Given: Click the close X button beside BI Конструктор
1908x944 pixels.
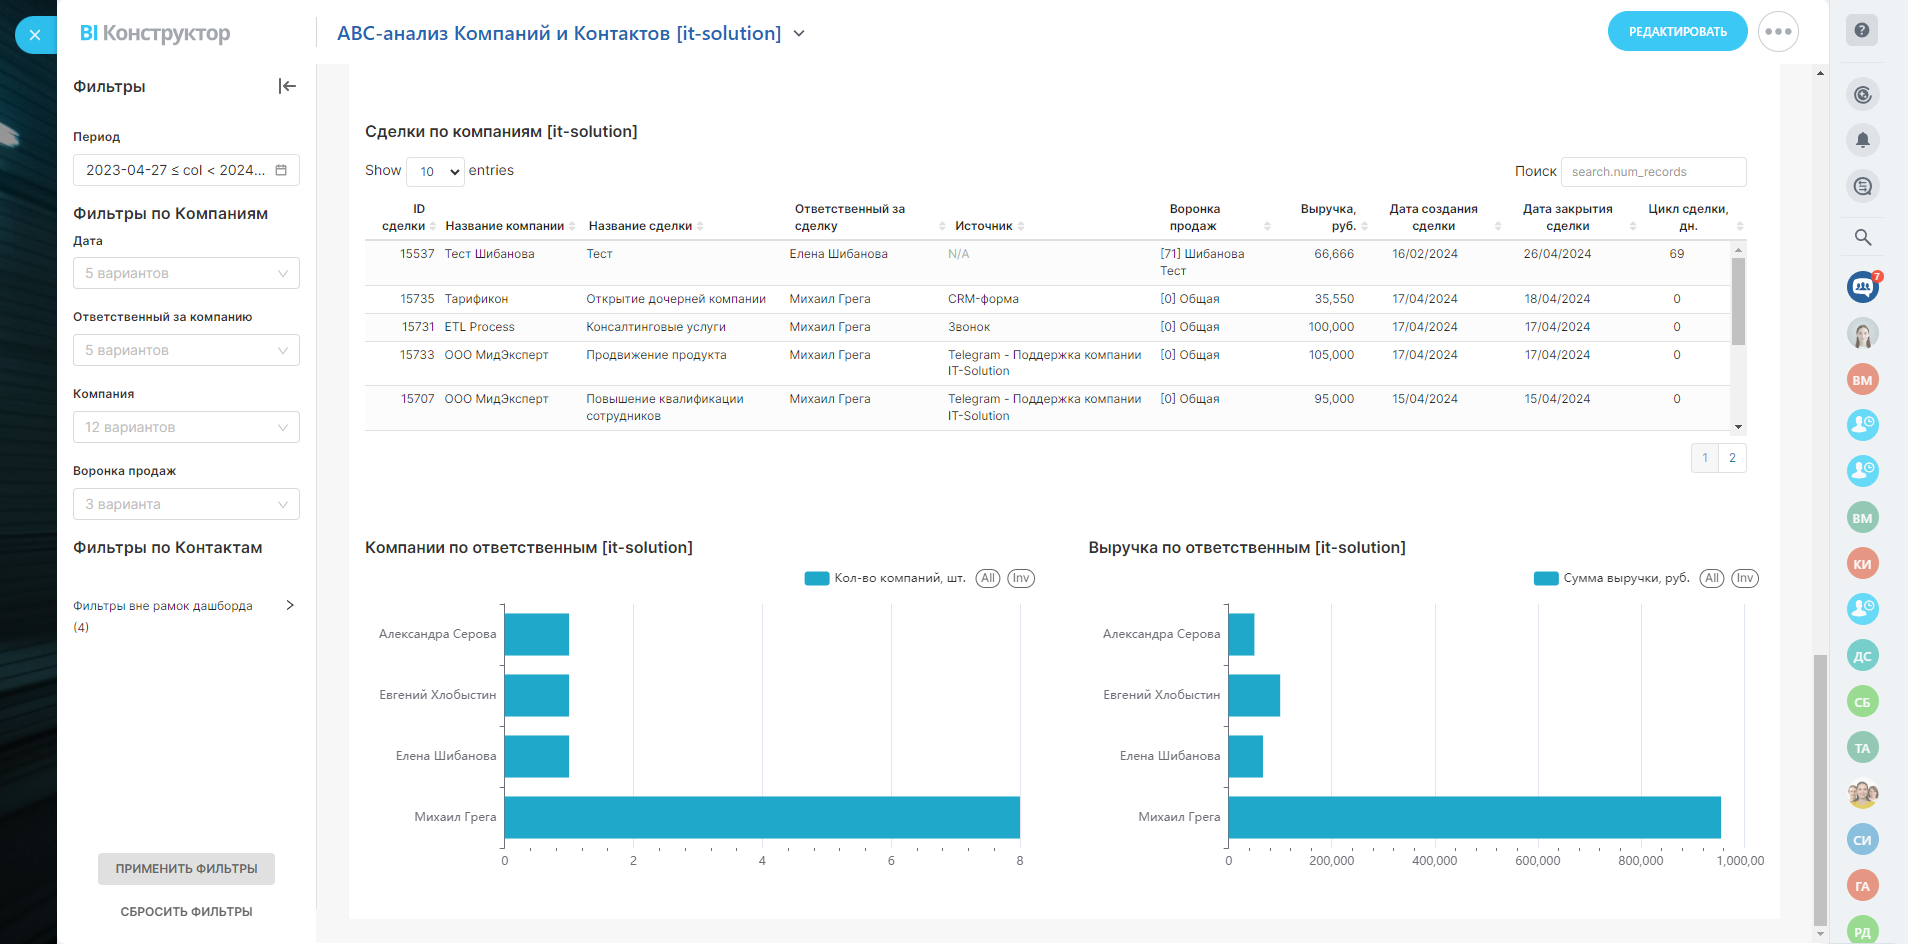Looking at the screenshot, I should tap(35, 35).
